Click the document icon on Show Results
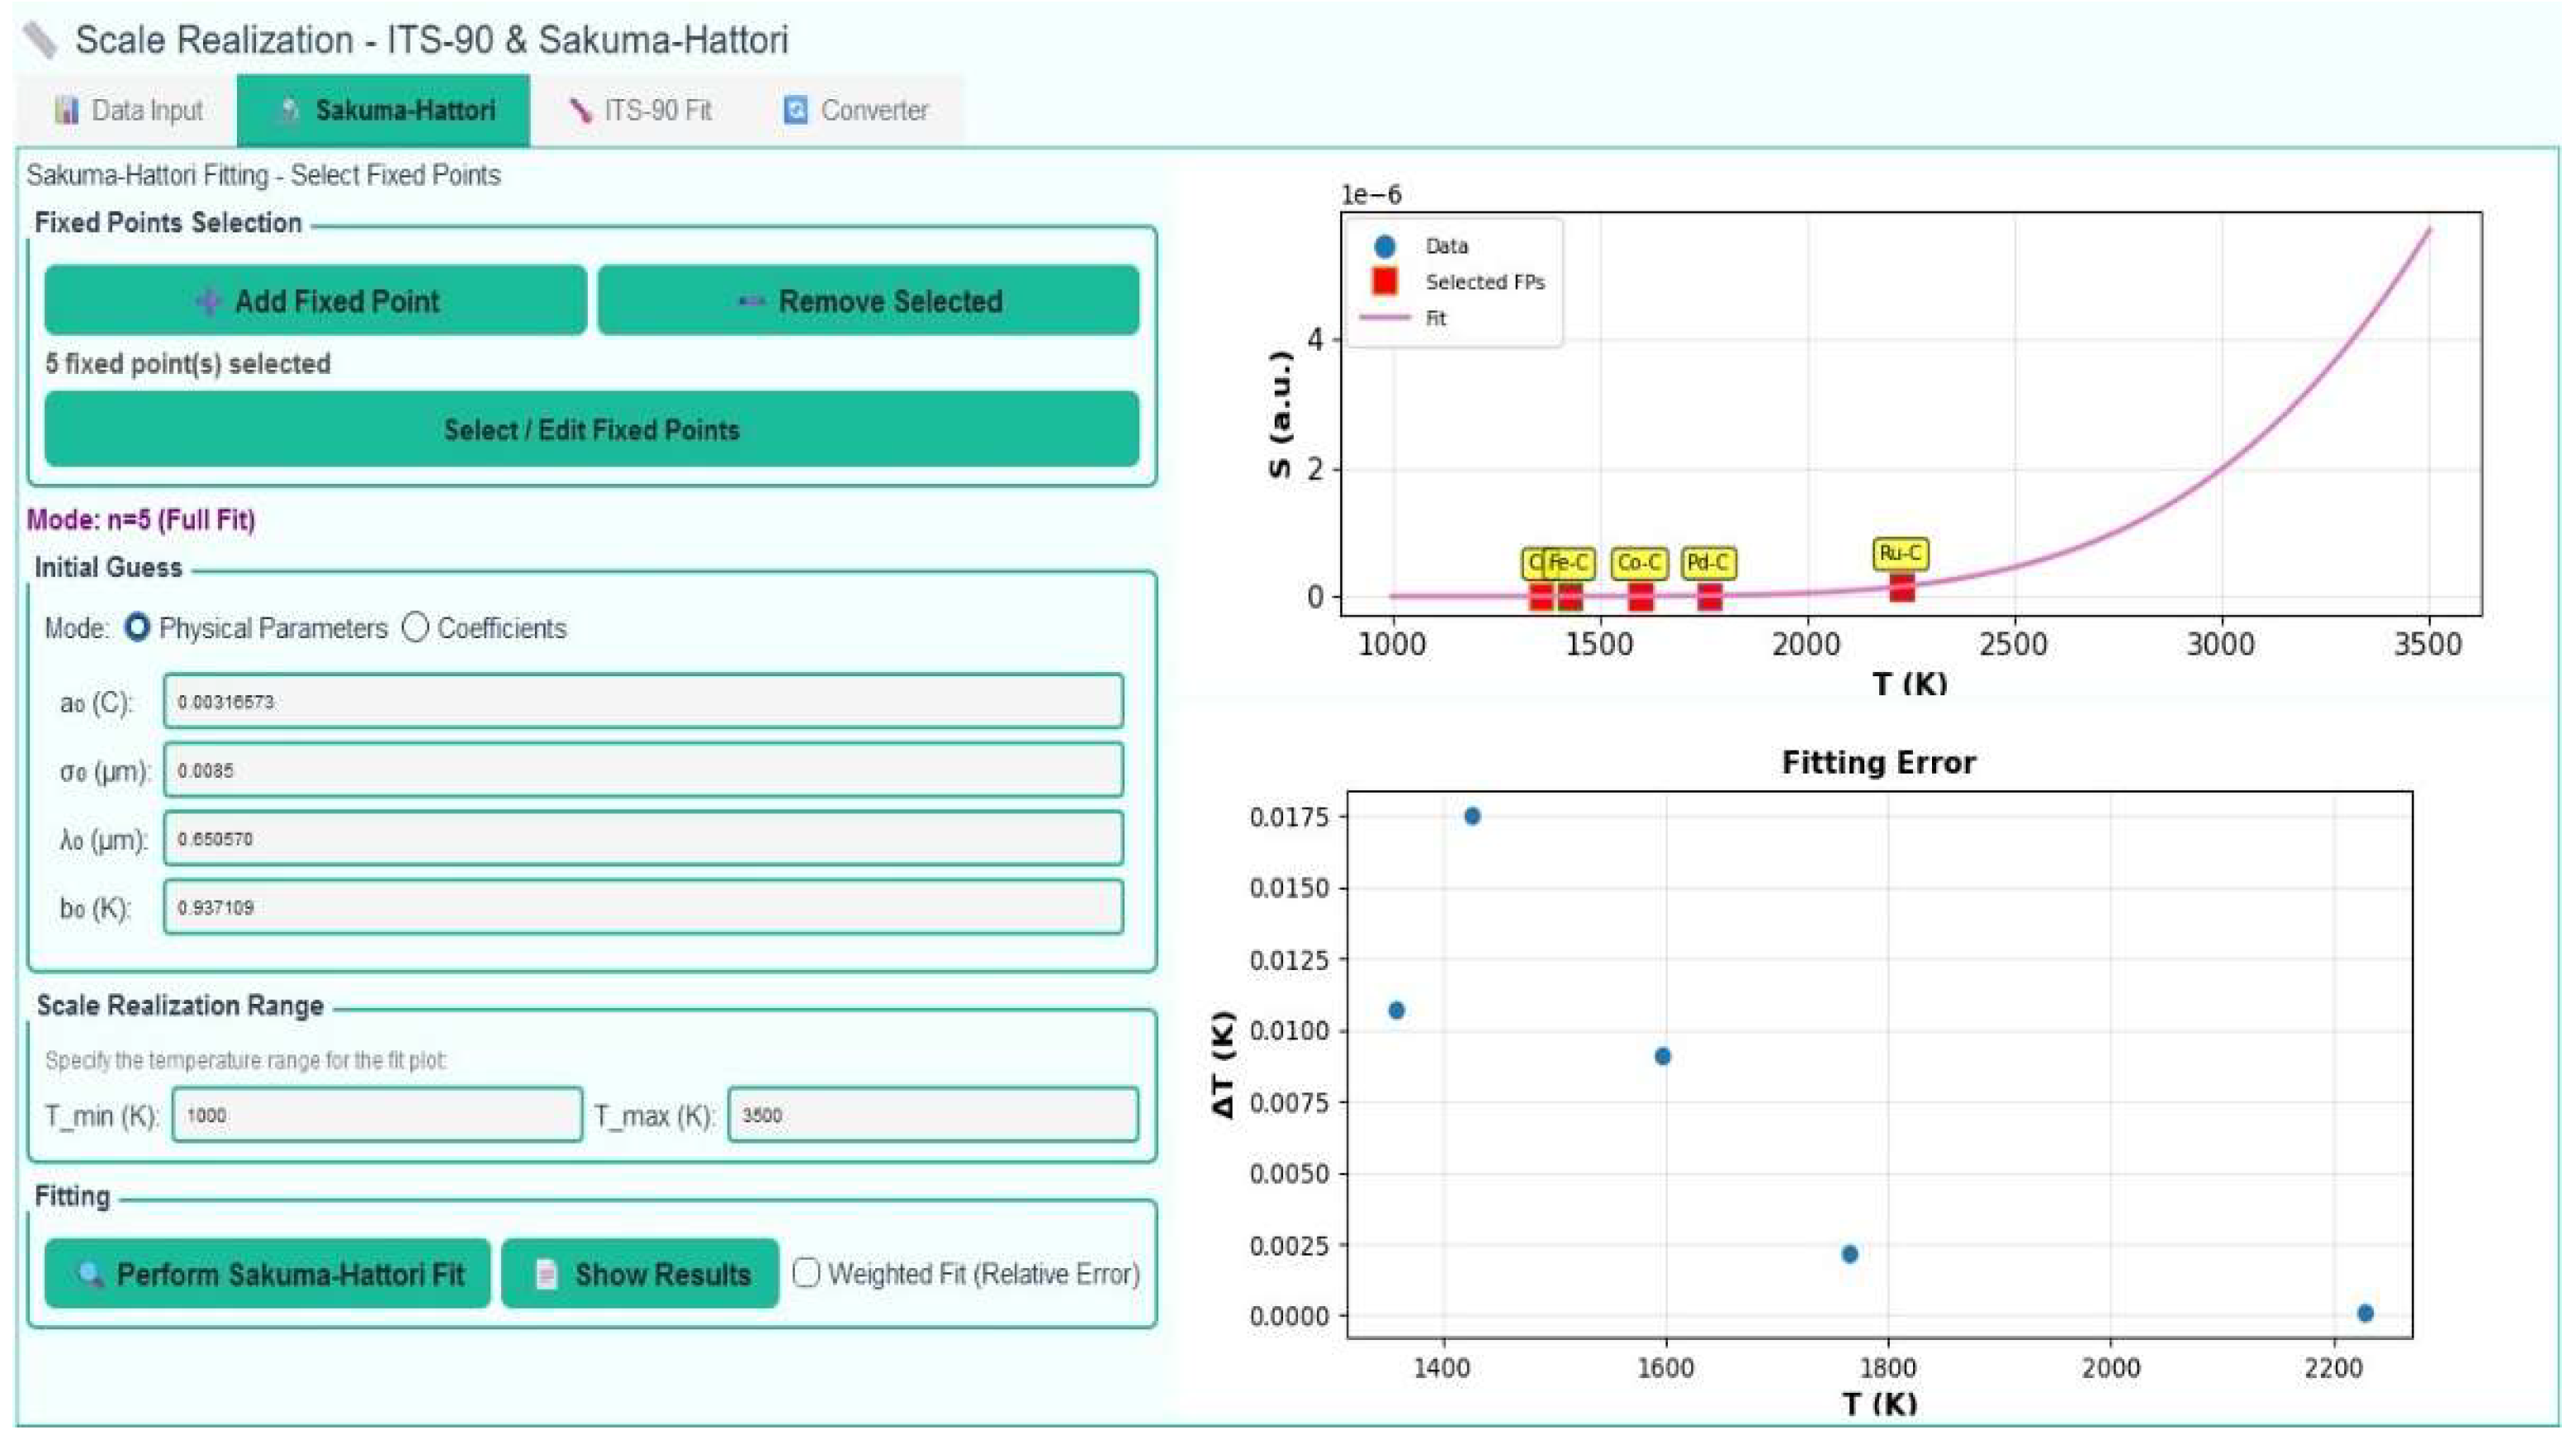This screenshot has width=2576, height=1444. (x=545, y=1274)
